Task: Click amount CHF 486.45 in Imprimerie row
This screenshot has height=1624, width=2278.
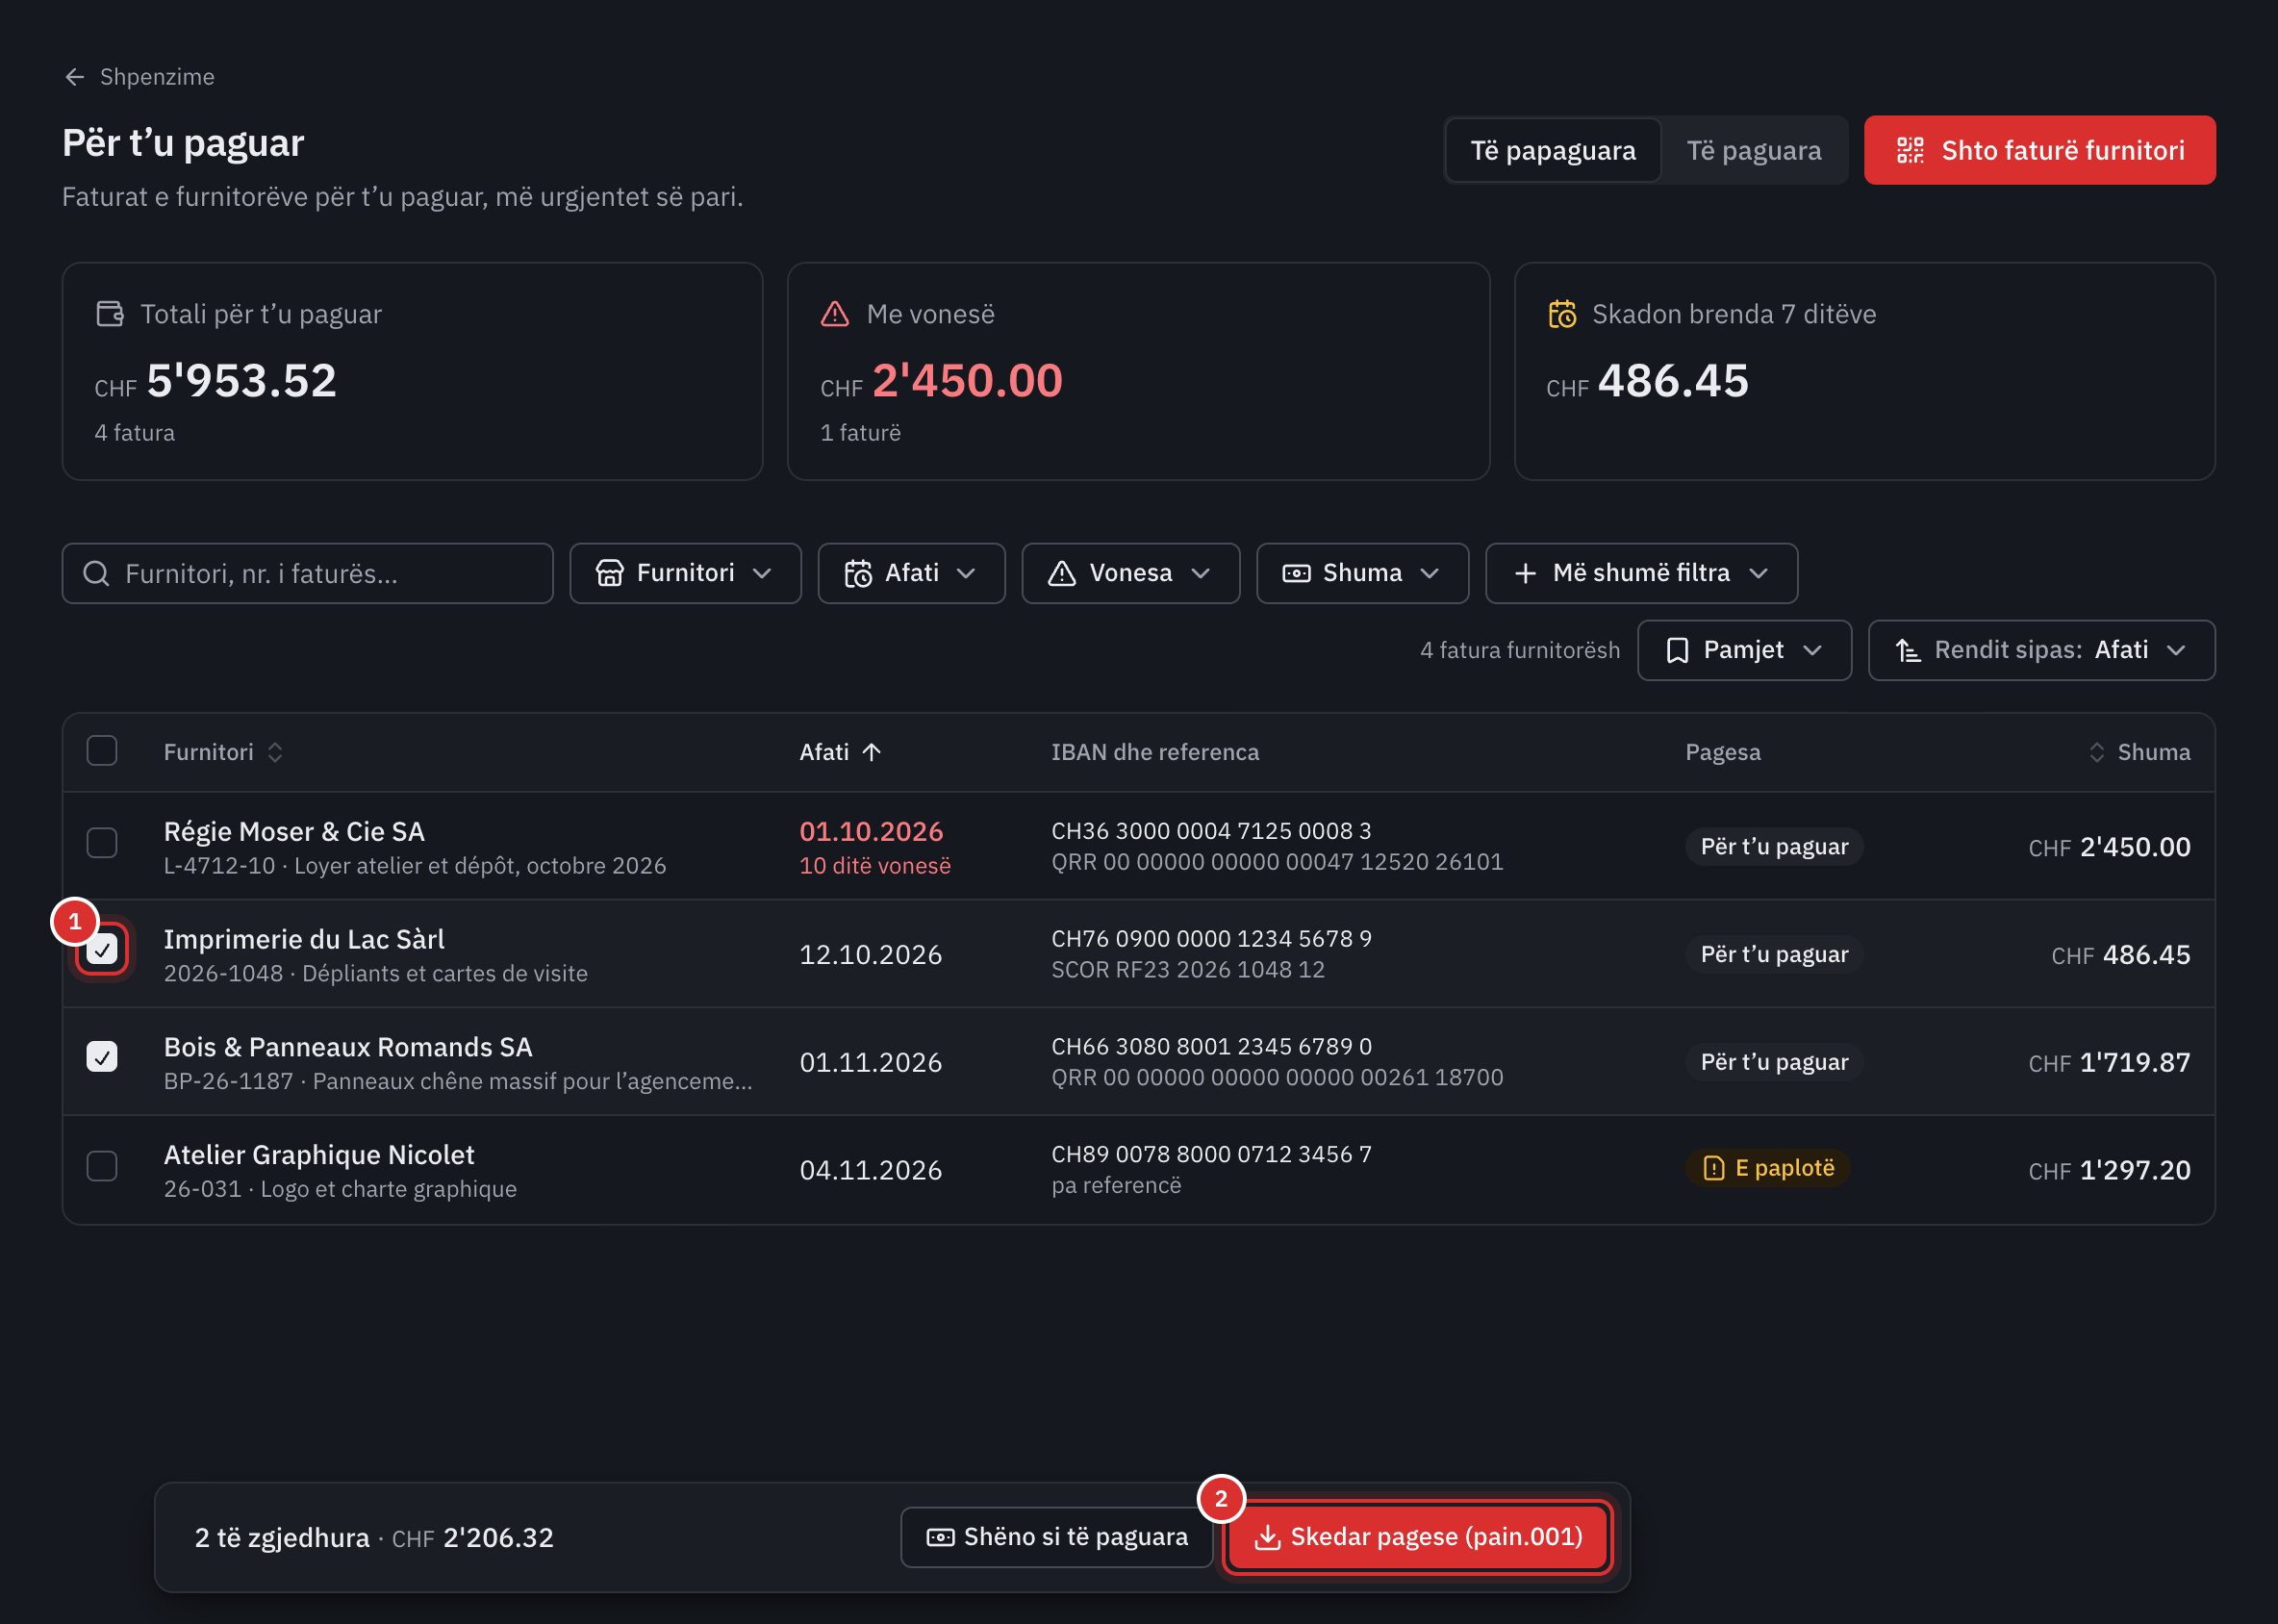Action: pyautogui.click(x=2120, y=955)
